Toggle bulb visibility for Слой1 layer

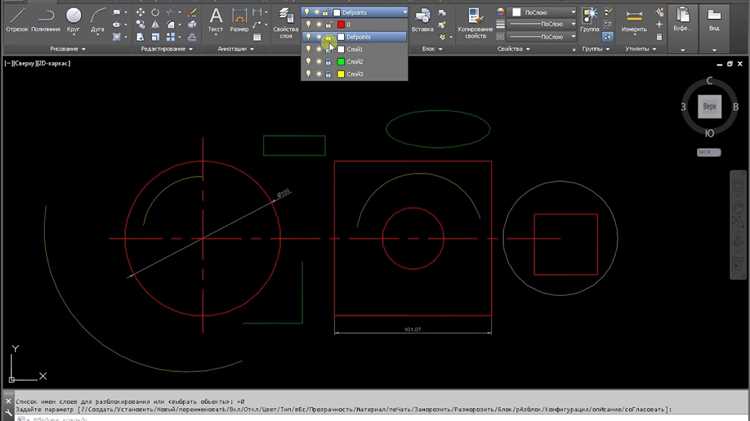point(309,49)
